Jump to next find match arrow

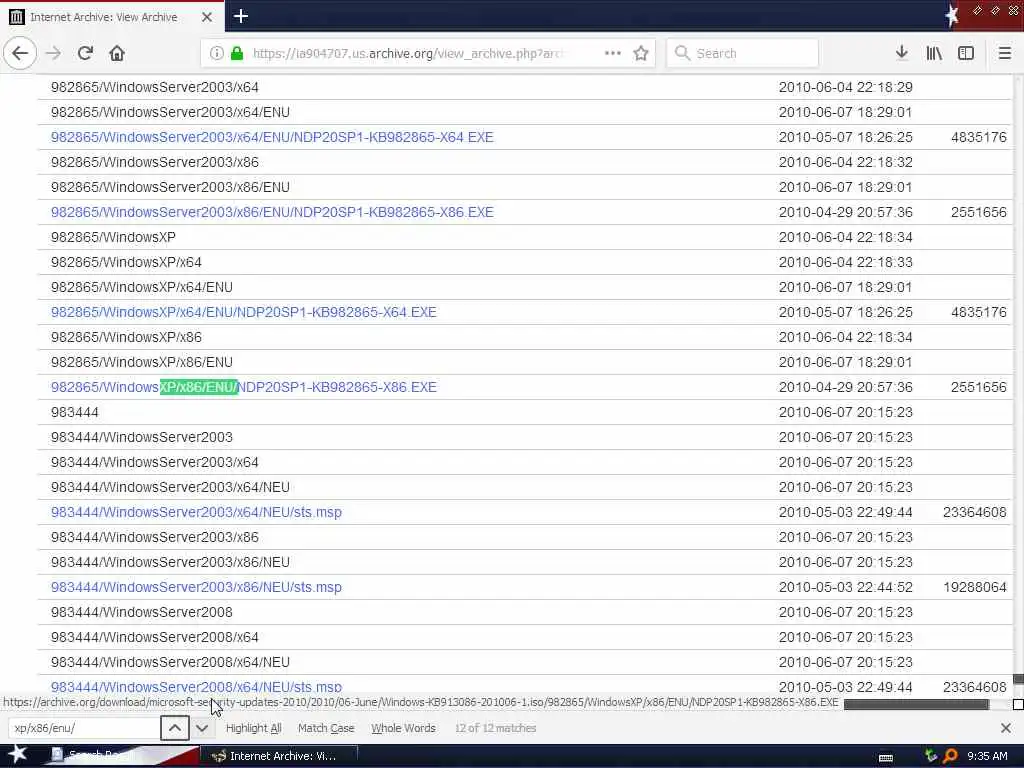coord(202,728)
